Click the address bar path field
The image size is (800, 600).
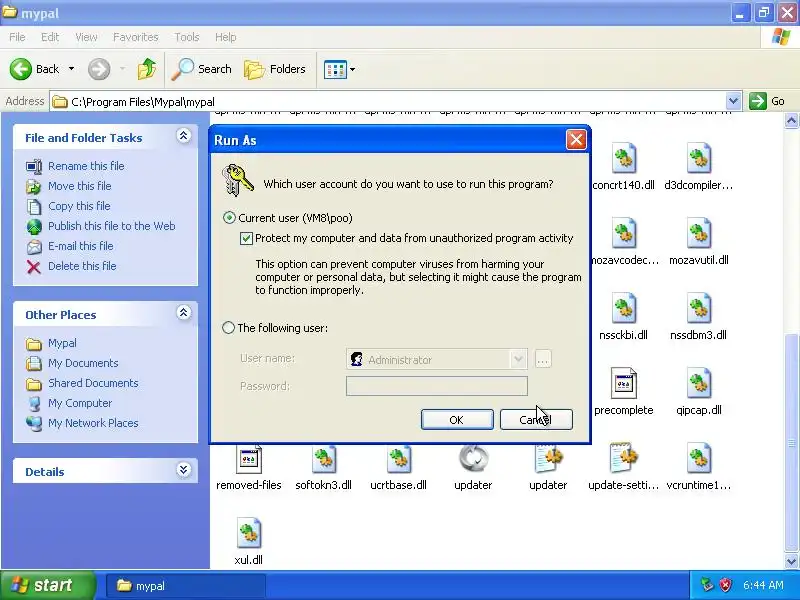coord(388,102)
